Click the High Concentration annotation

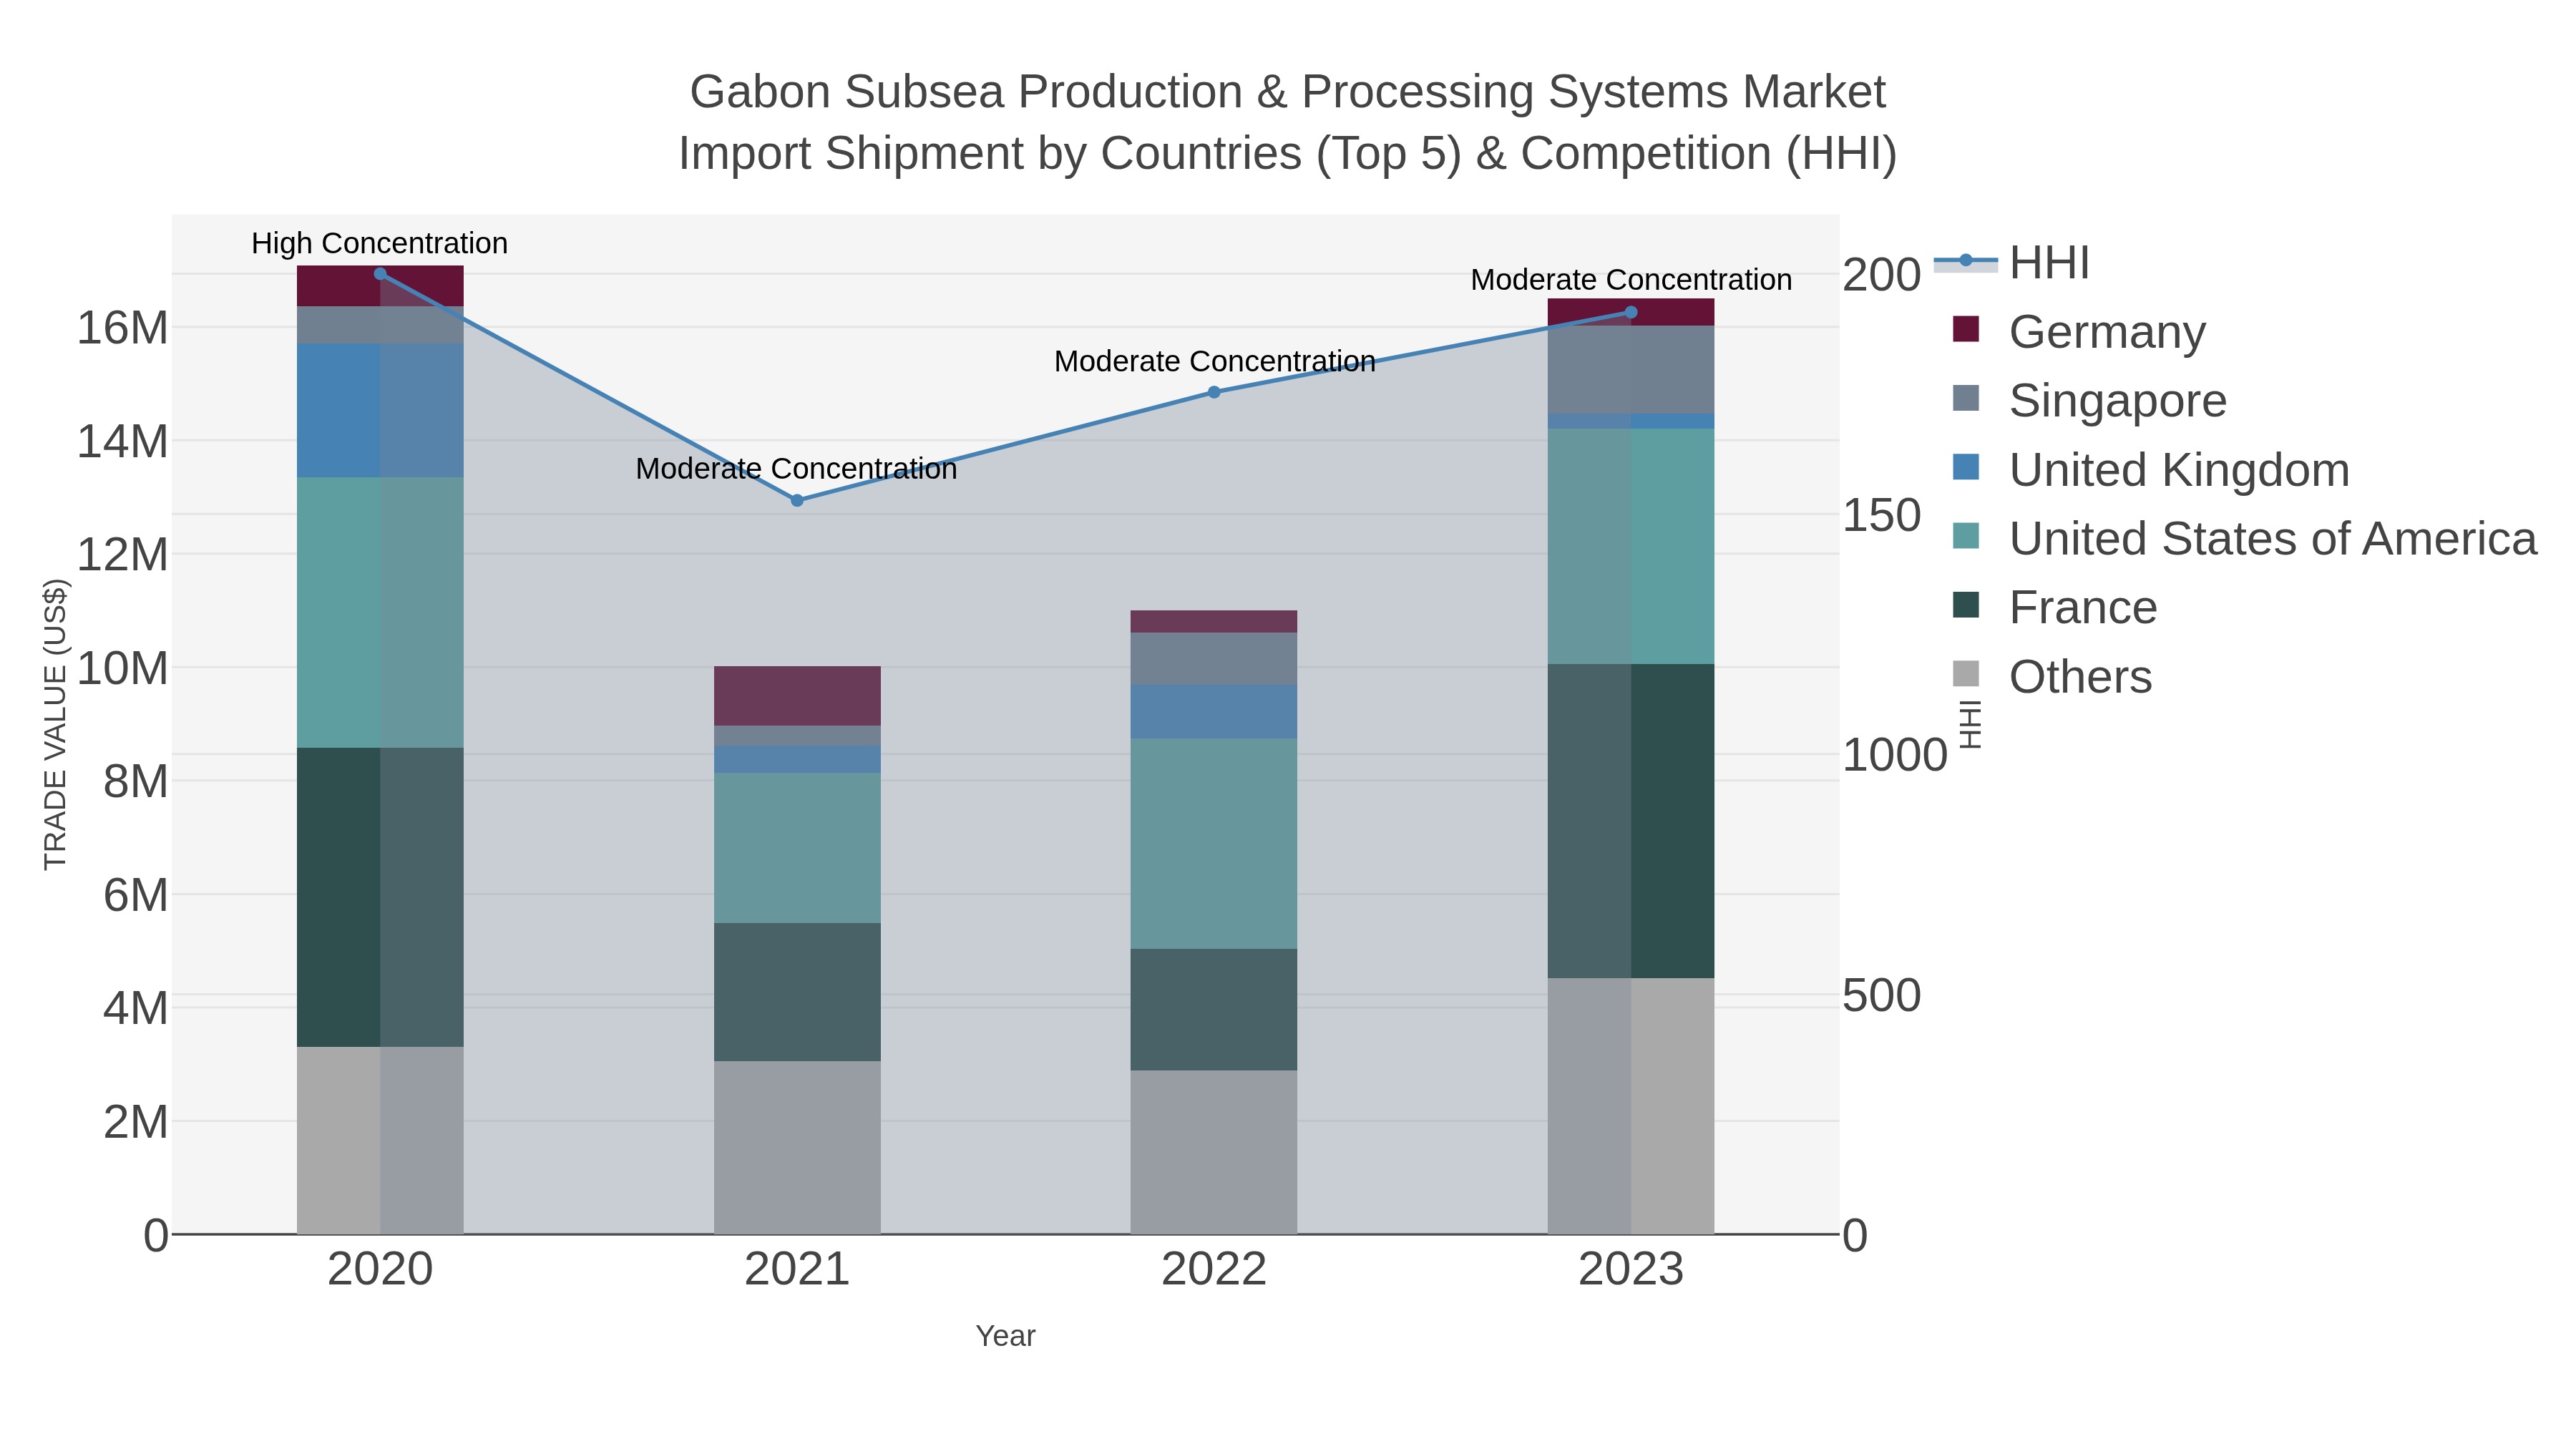tap(380, 243)
